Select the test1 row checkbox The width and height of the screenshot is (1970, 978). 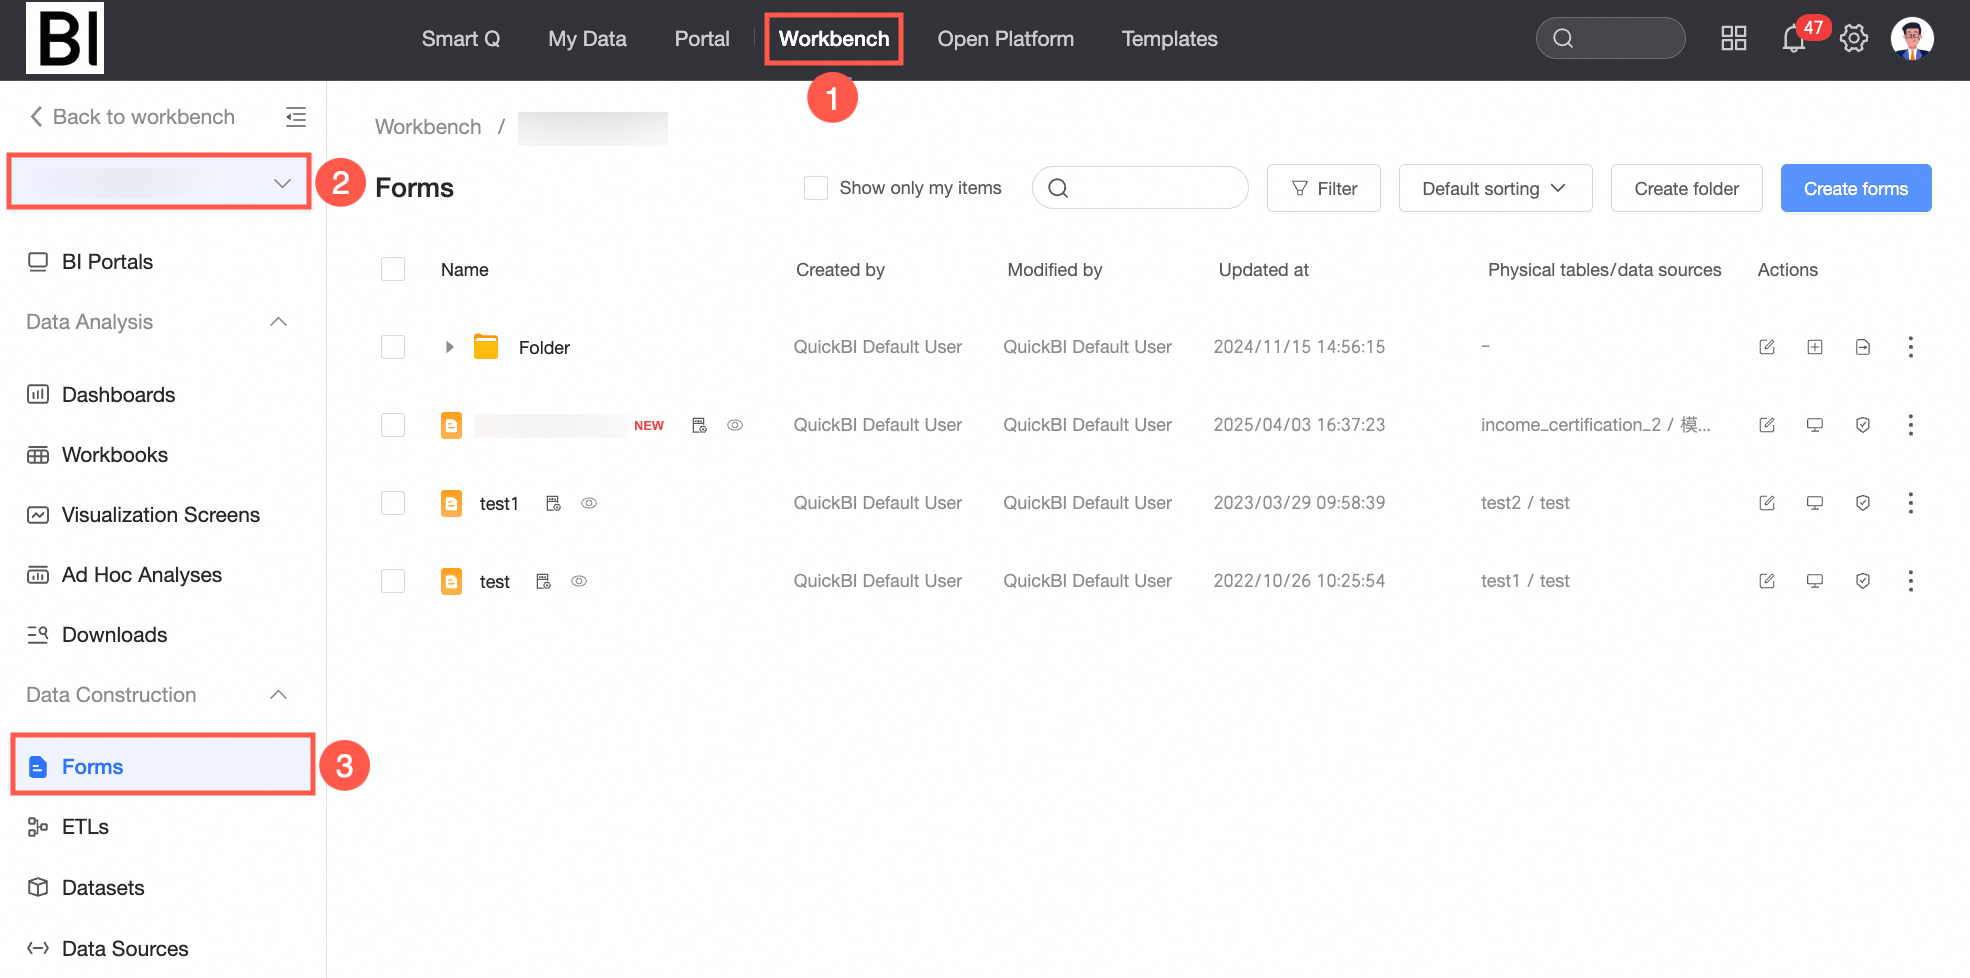tap(393, 503)
